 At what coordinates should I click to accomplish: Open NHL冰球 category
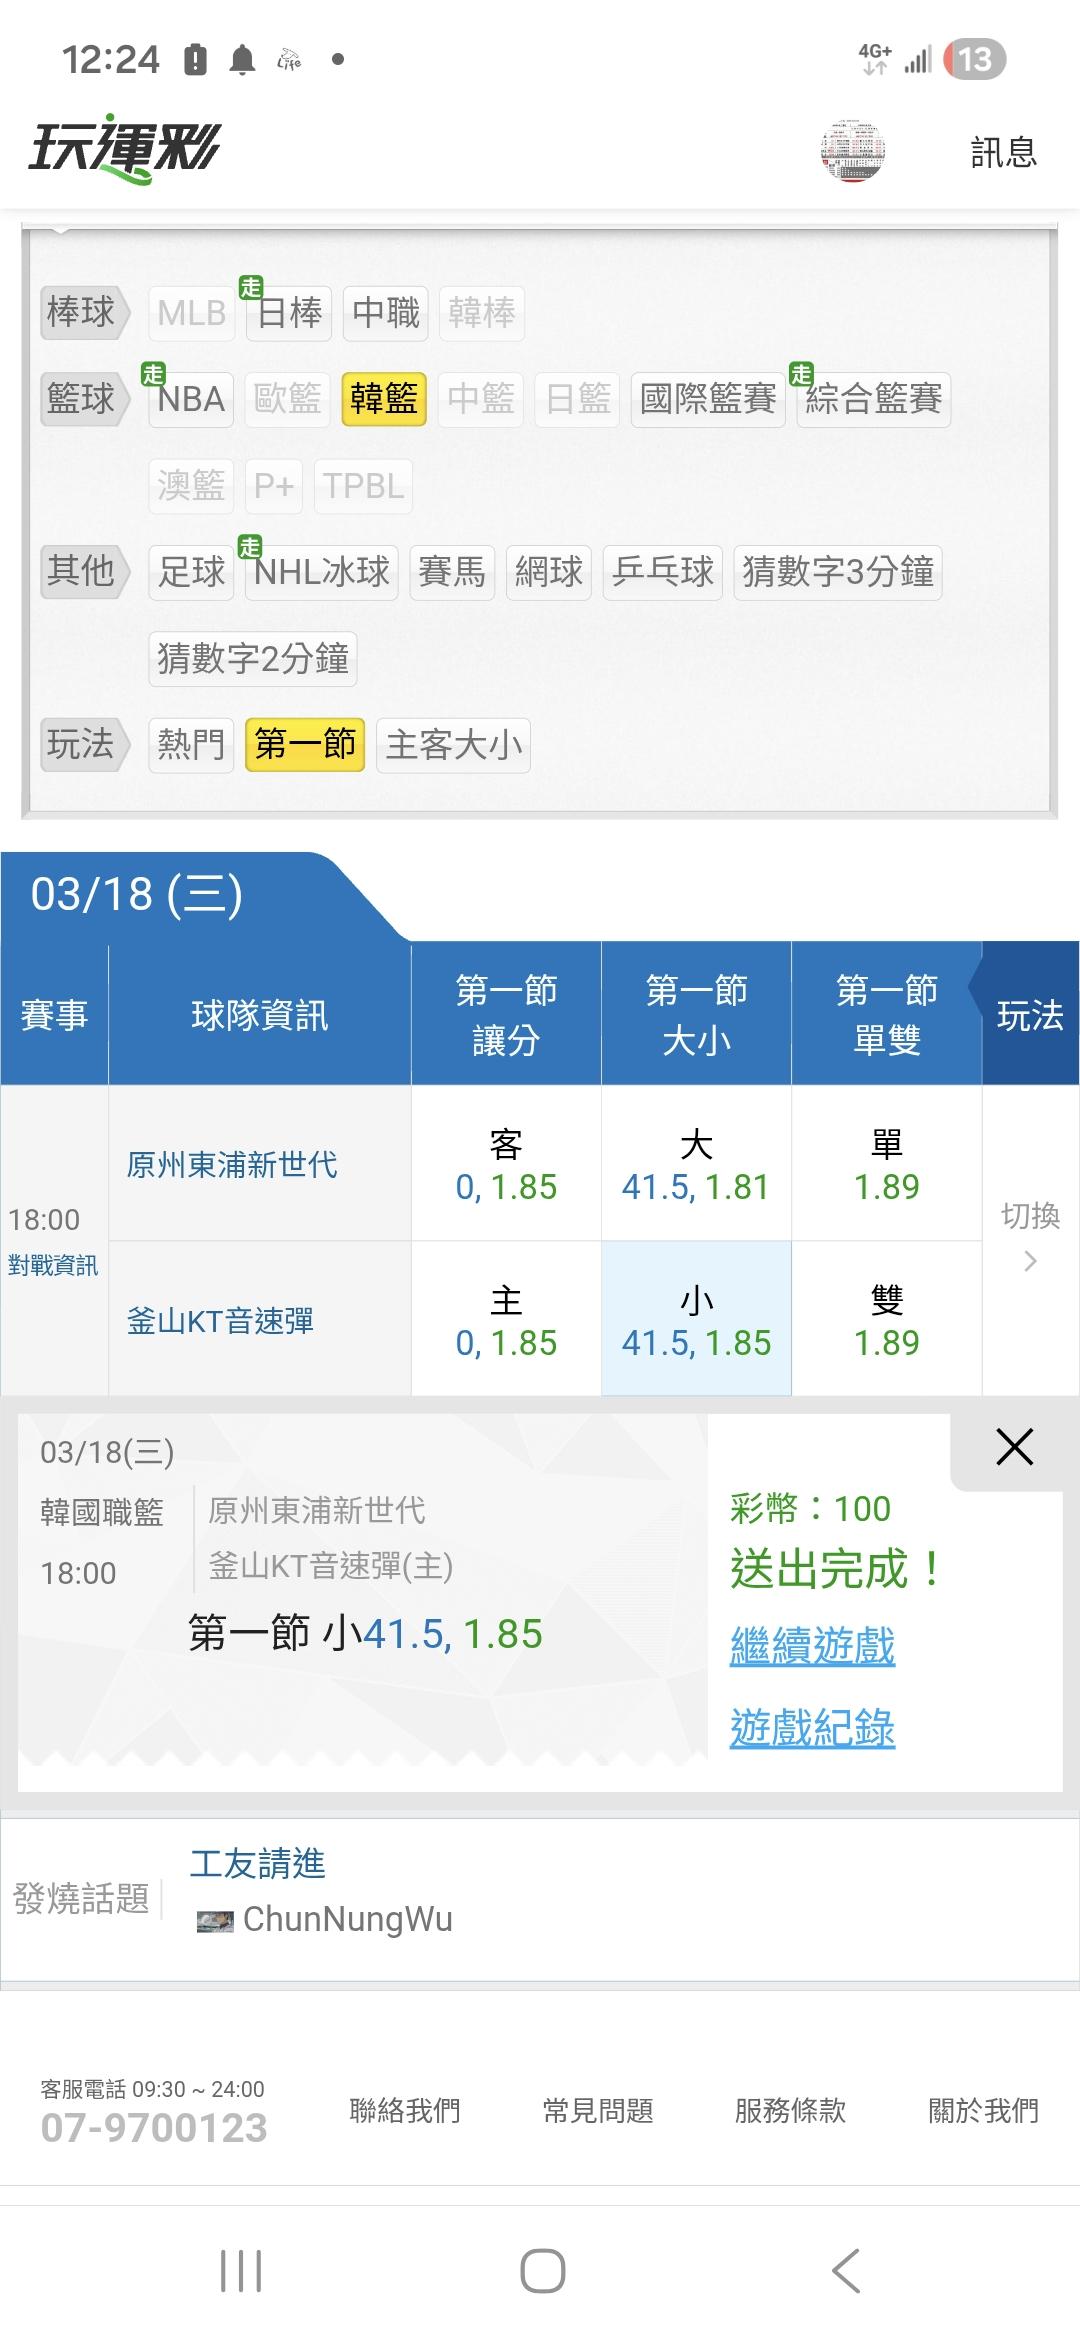tap(322, 573)
